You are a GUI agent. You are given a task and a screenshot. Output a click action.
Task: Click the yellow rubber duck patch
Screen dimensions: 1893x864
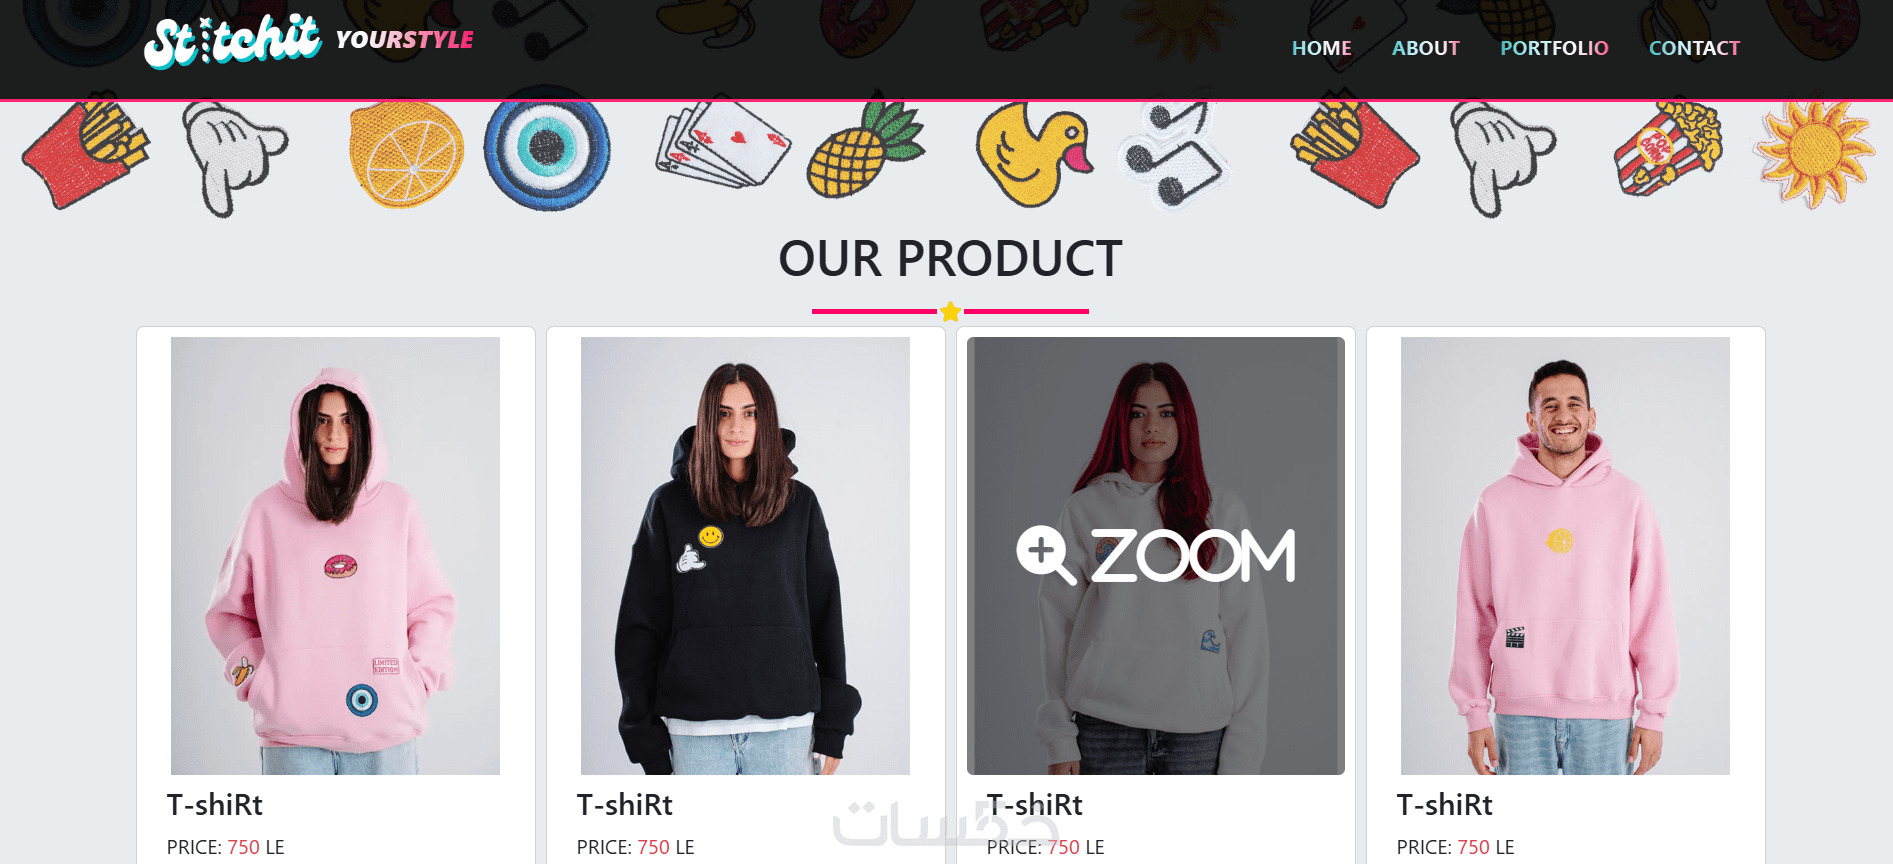pyautogui.click(x=1033, y=155)
